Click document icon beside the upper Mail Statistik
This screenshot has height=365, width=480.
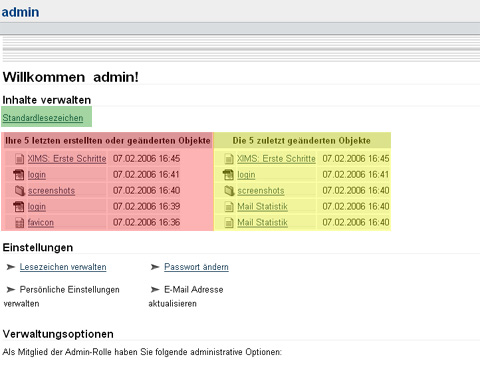tap(229, 207)
